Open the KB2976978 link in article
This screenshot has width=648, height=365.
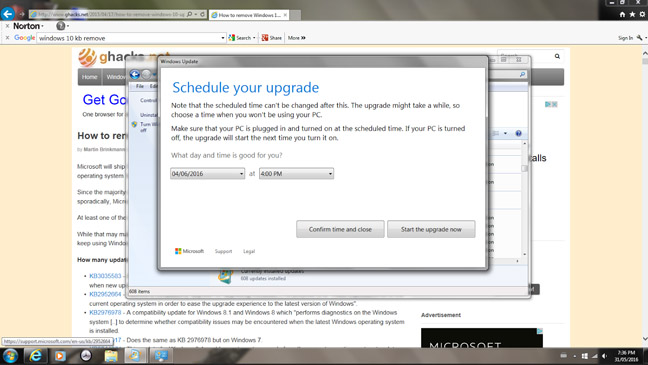(105, 313)
